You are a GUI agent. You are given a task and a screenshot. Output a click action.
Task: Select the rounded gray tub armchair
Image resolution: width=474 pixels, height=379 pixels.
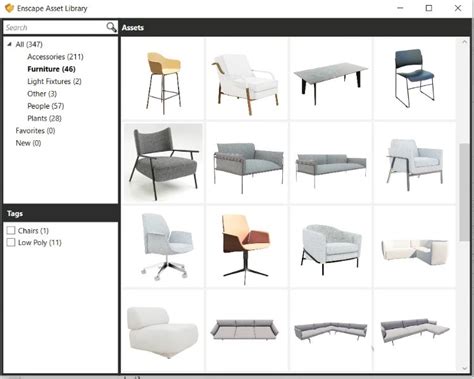330,247
